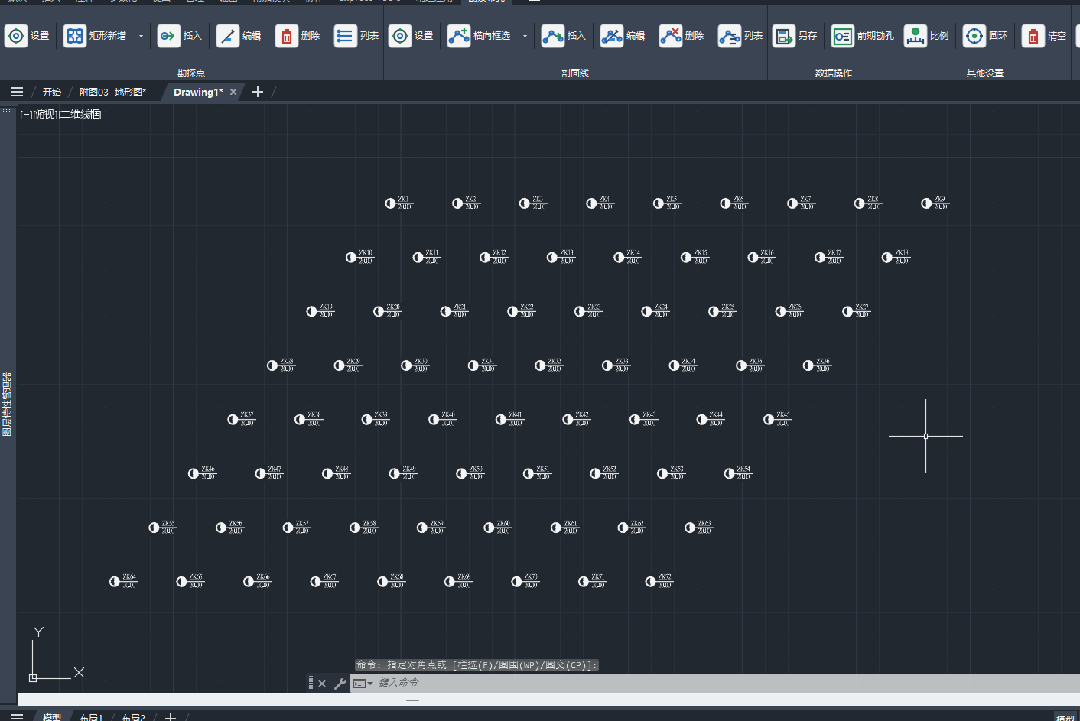Add a new layout tab
The height and width of the screenshot is (721, 1080).
(x=170, y=717)
